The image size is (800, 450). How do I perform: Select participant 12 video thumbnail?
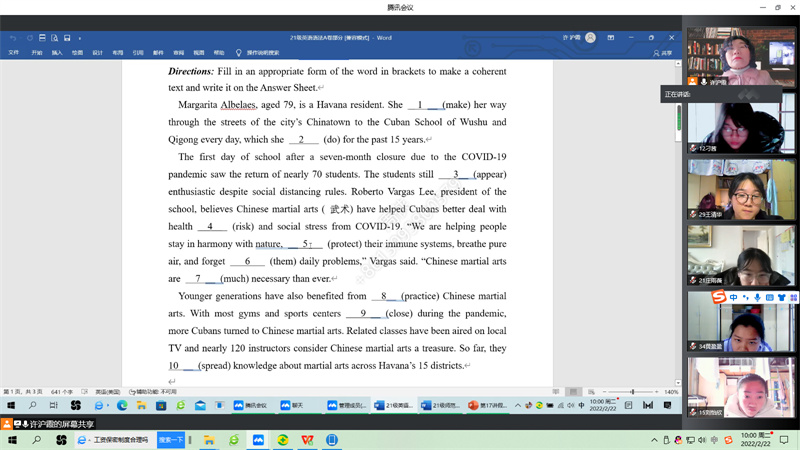point(741,123)
